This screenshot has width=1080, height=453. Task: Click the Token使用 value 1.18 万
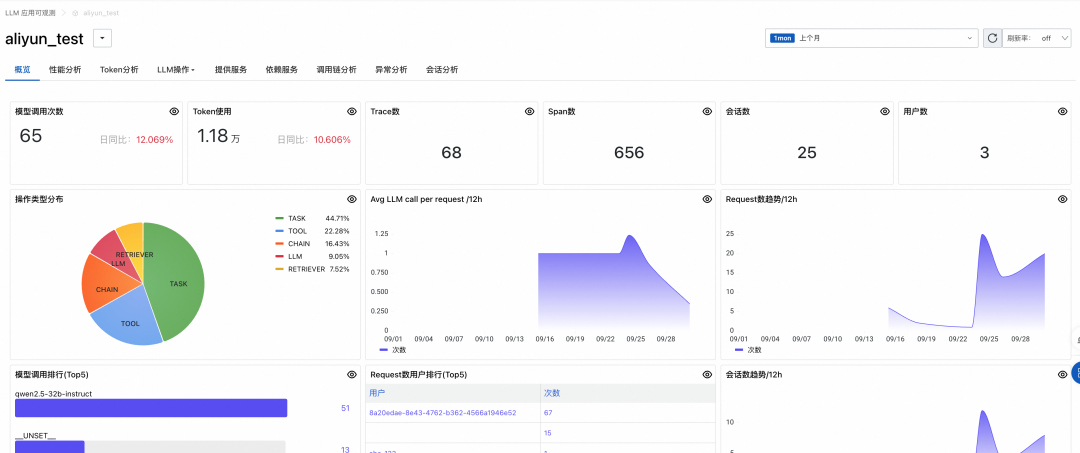[218, 136]
